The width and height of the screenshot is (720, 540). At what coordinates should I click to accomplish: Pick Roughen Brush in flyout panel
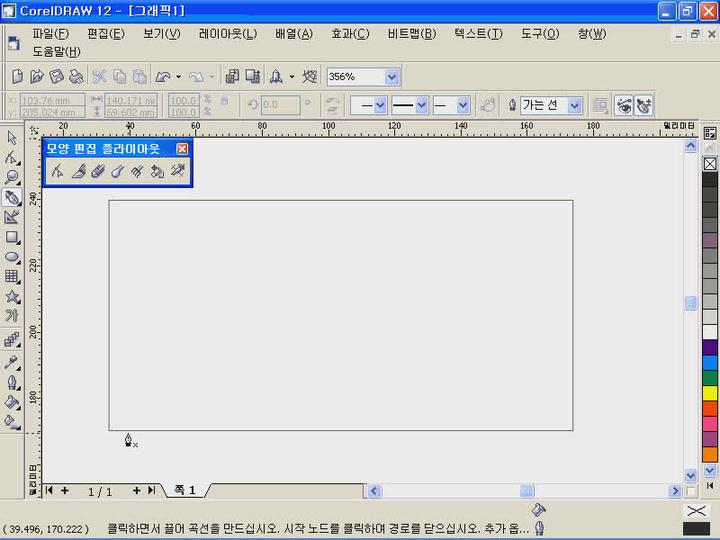point(137,171)
